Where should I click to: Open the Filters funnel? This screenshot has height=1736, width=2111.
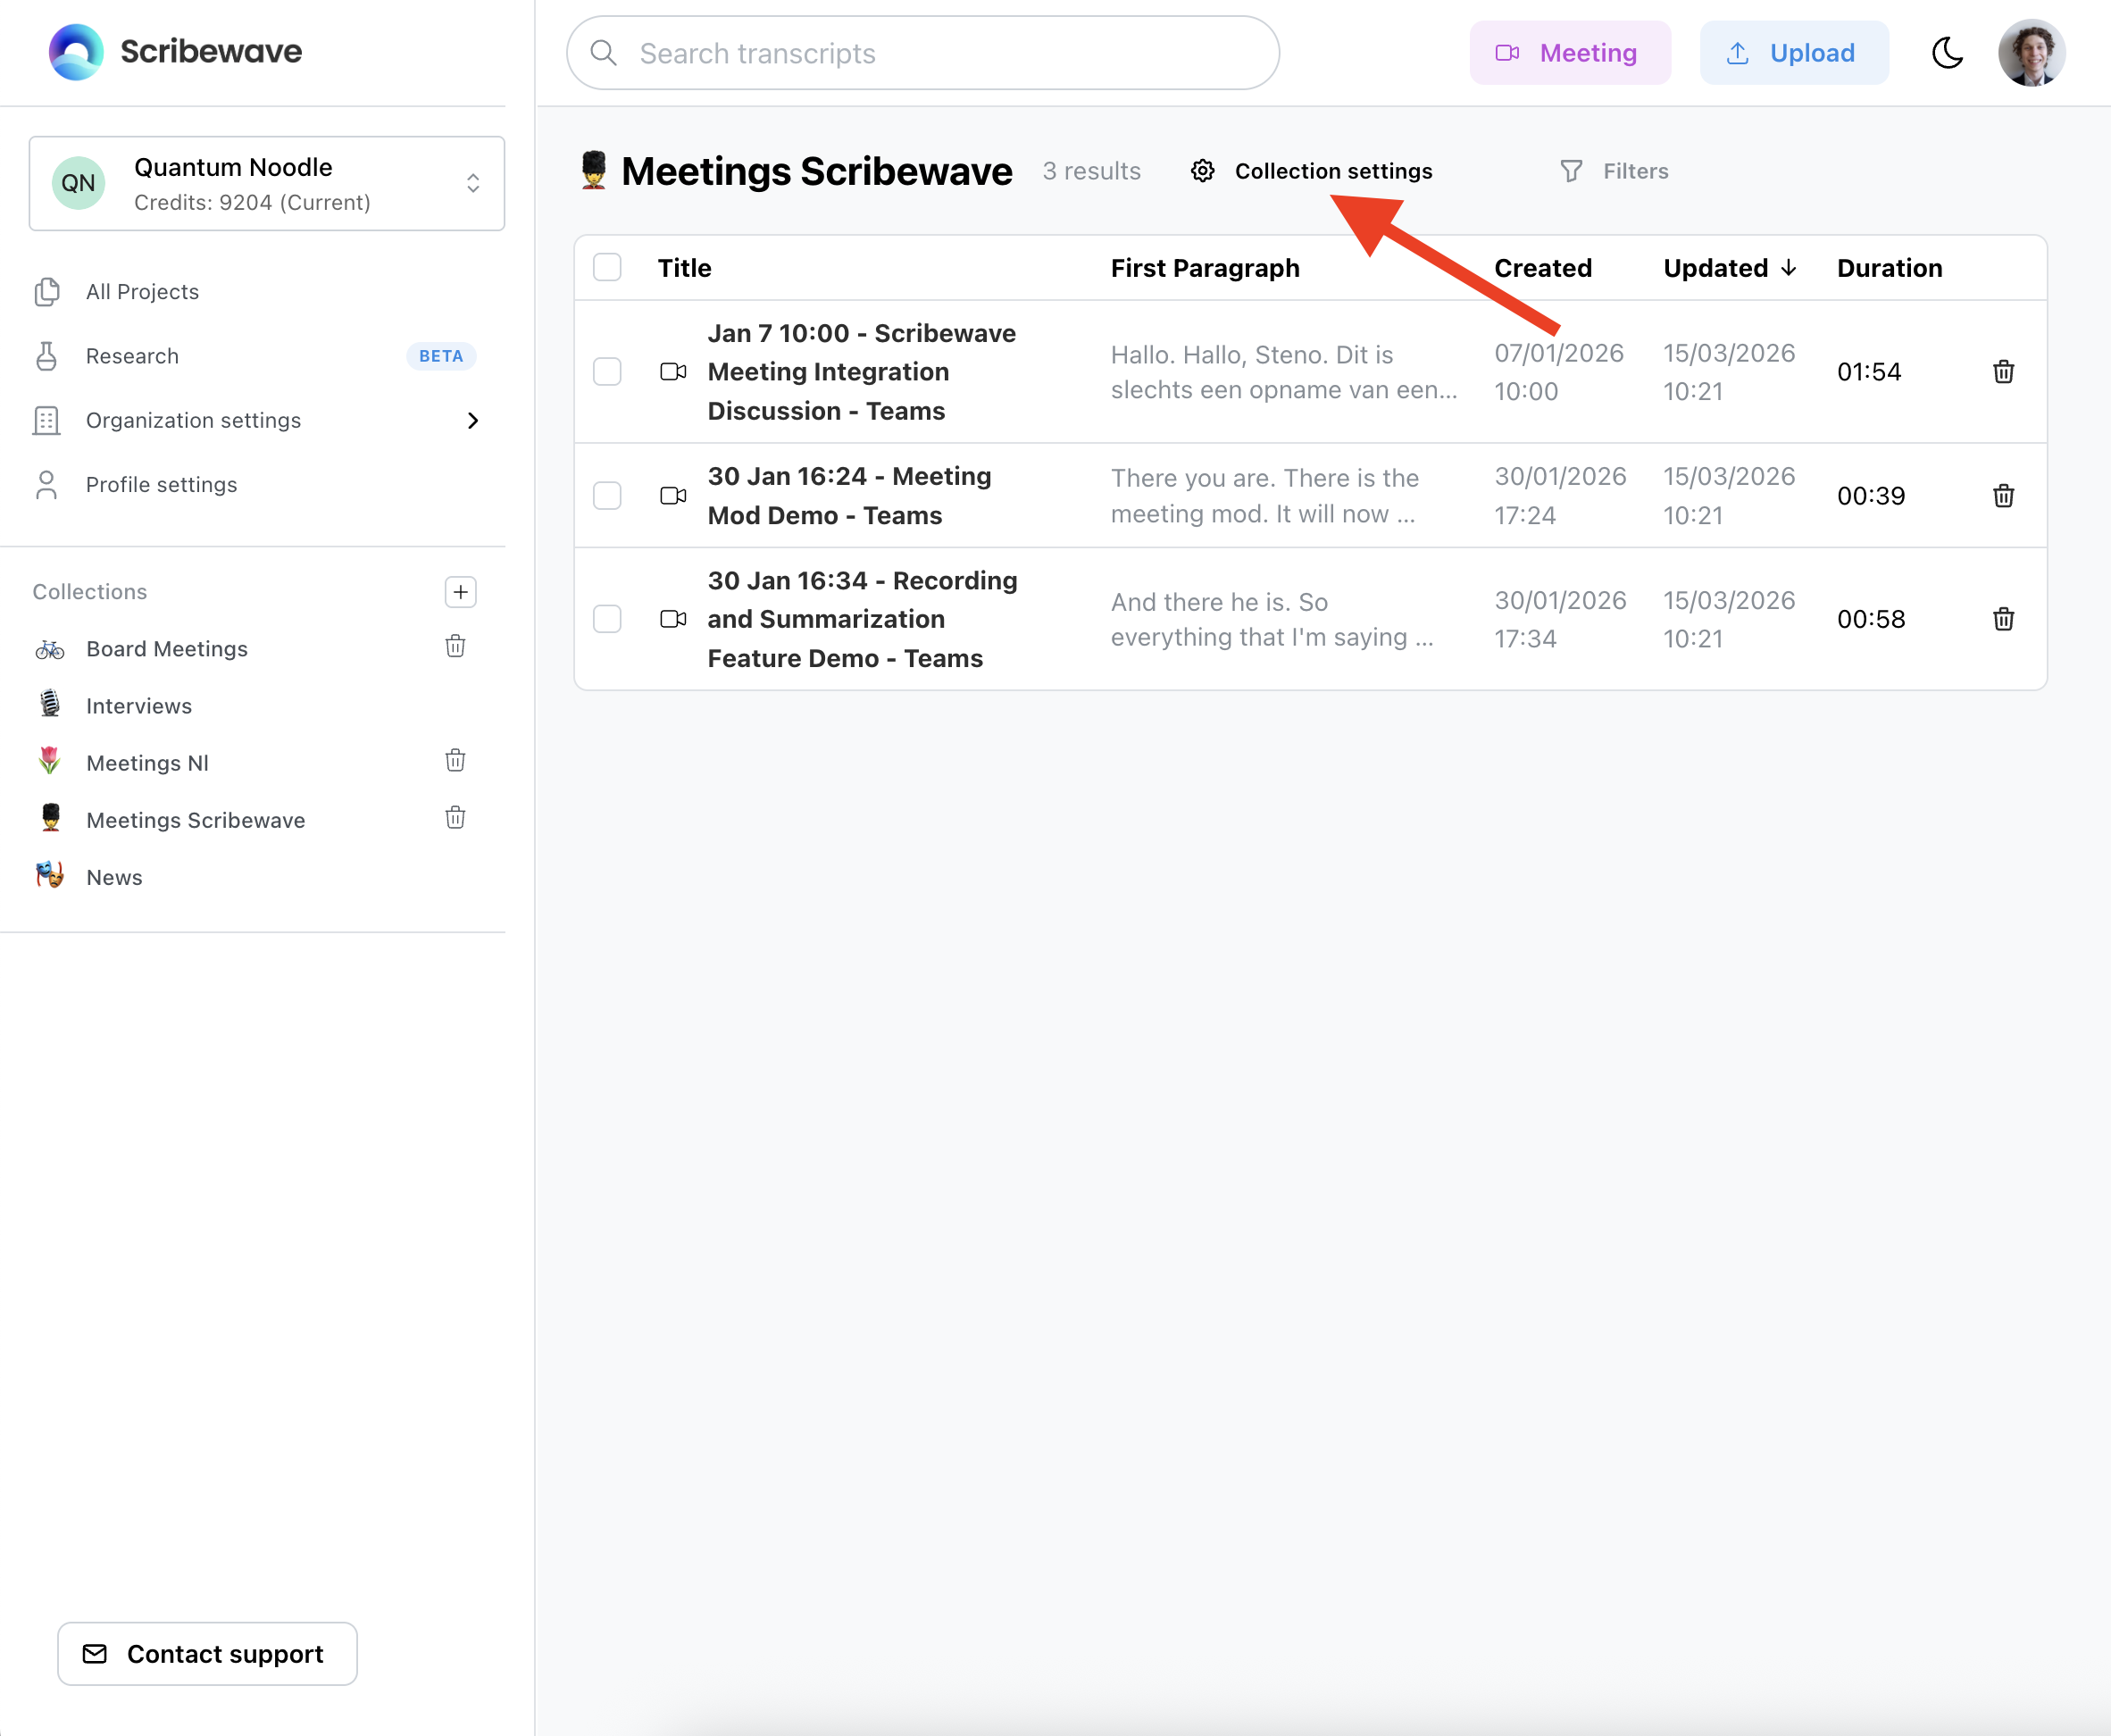tap(1614, 171)
